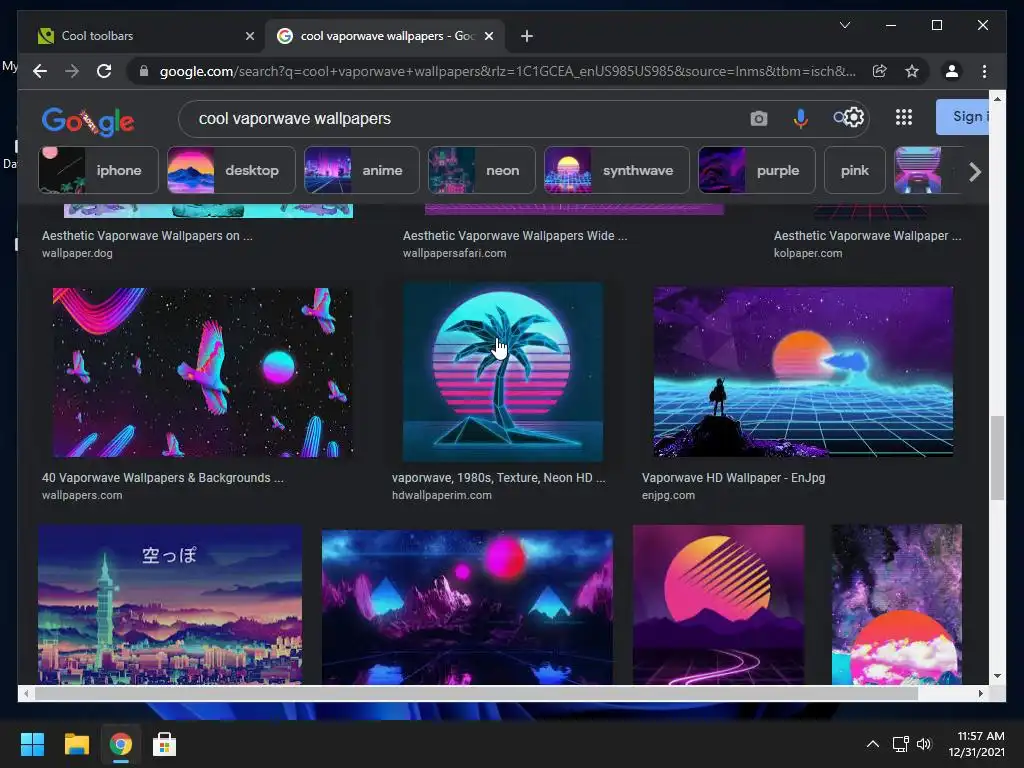Filter results by anime chip
The width and height of the screenshot is (1024, 768).
[361, 170]
